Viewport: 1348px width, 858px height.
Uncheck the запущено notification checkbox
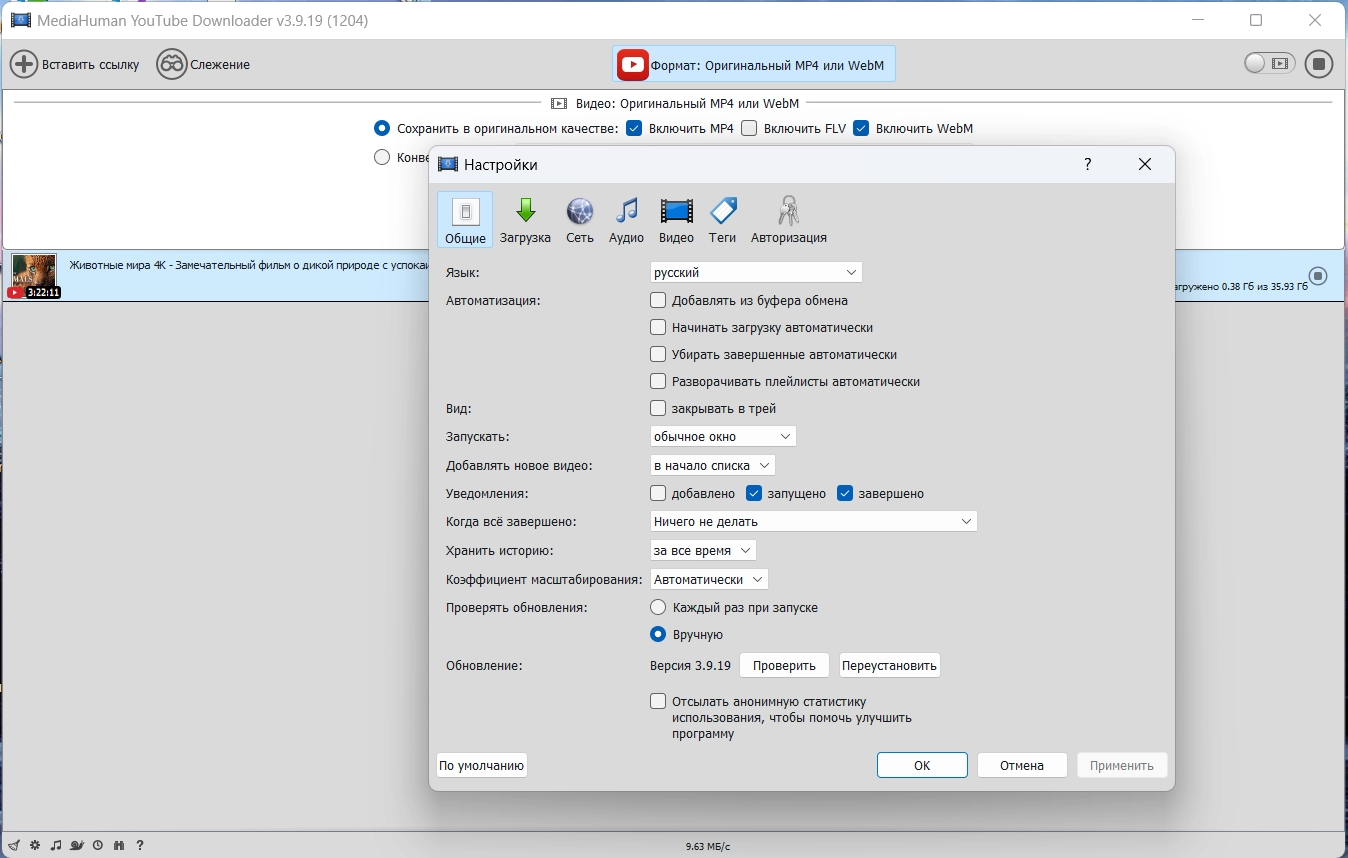pos(755,493)
